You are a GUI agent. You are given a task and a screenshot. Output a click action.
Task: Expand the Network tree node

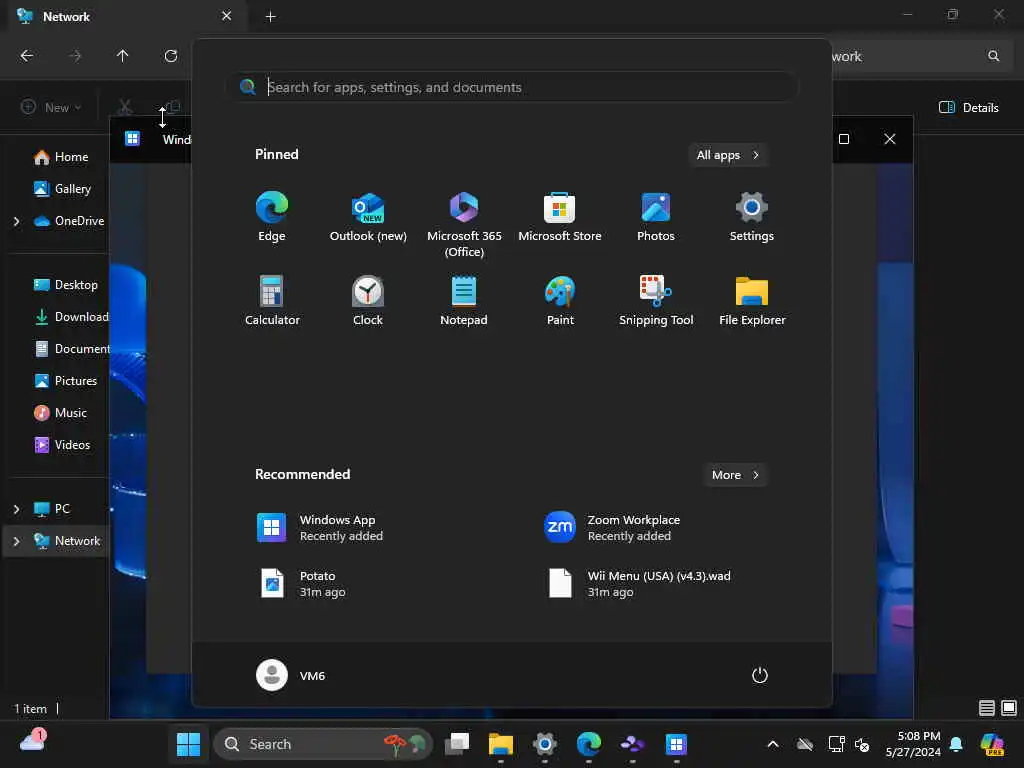(x=16, y=541)
